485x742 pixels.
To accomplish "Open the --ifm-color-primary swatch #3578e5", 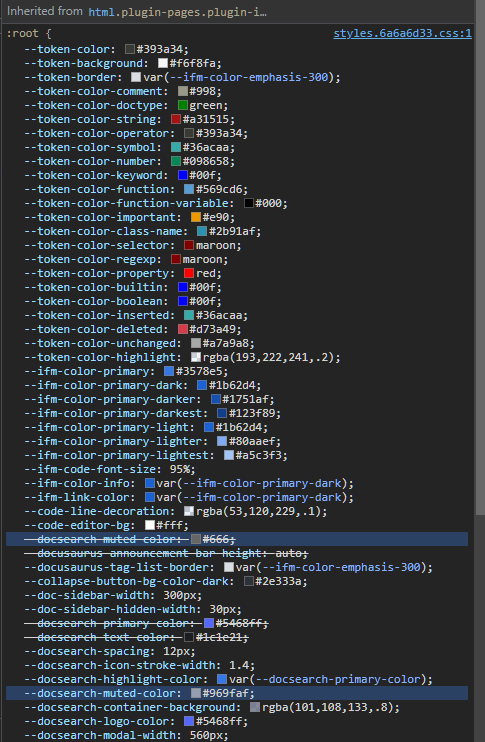I will [169, 371].
